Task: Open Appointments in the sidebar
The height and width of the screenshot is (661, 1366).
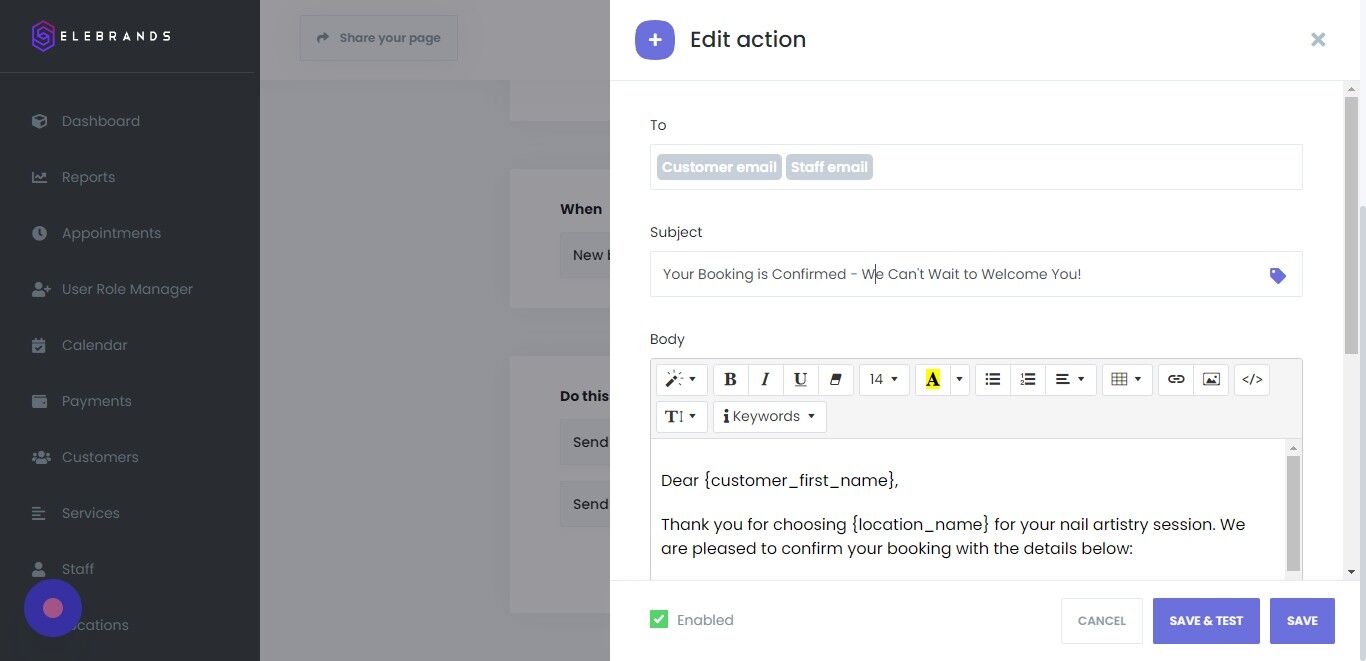Action: click(x=111, y=233)
